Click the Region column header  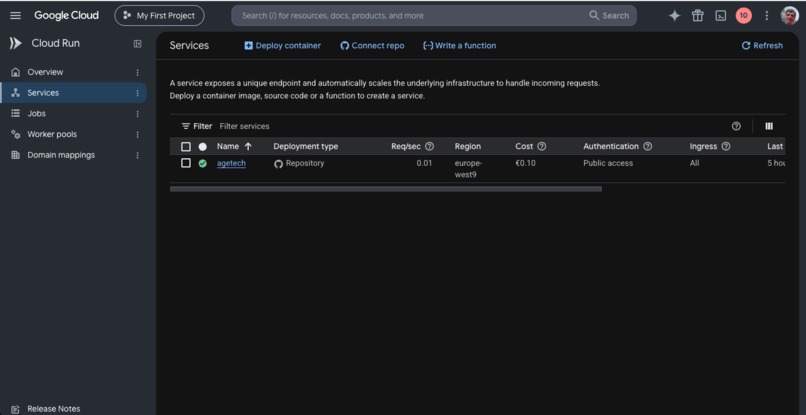click(x=468, y=146)
